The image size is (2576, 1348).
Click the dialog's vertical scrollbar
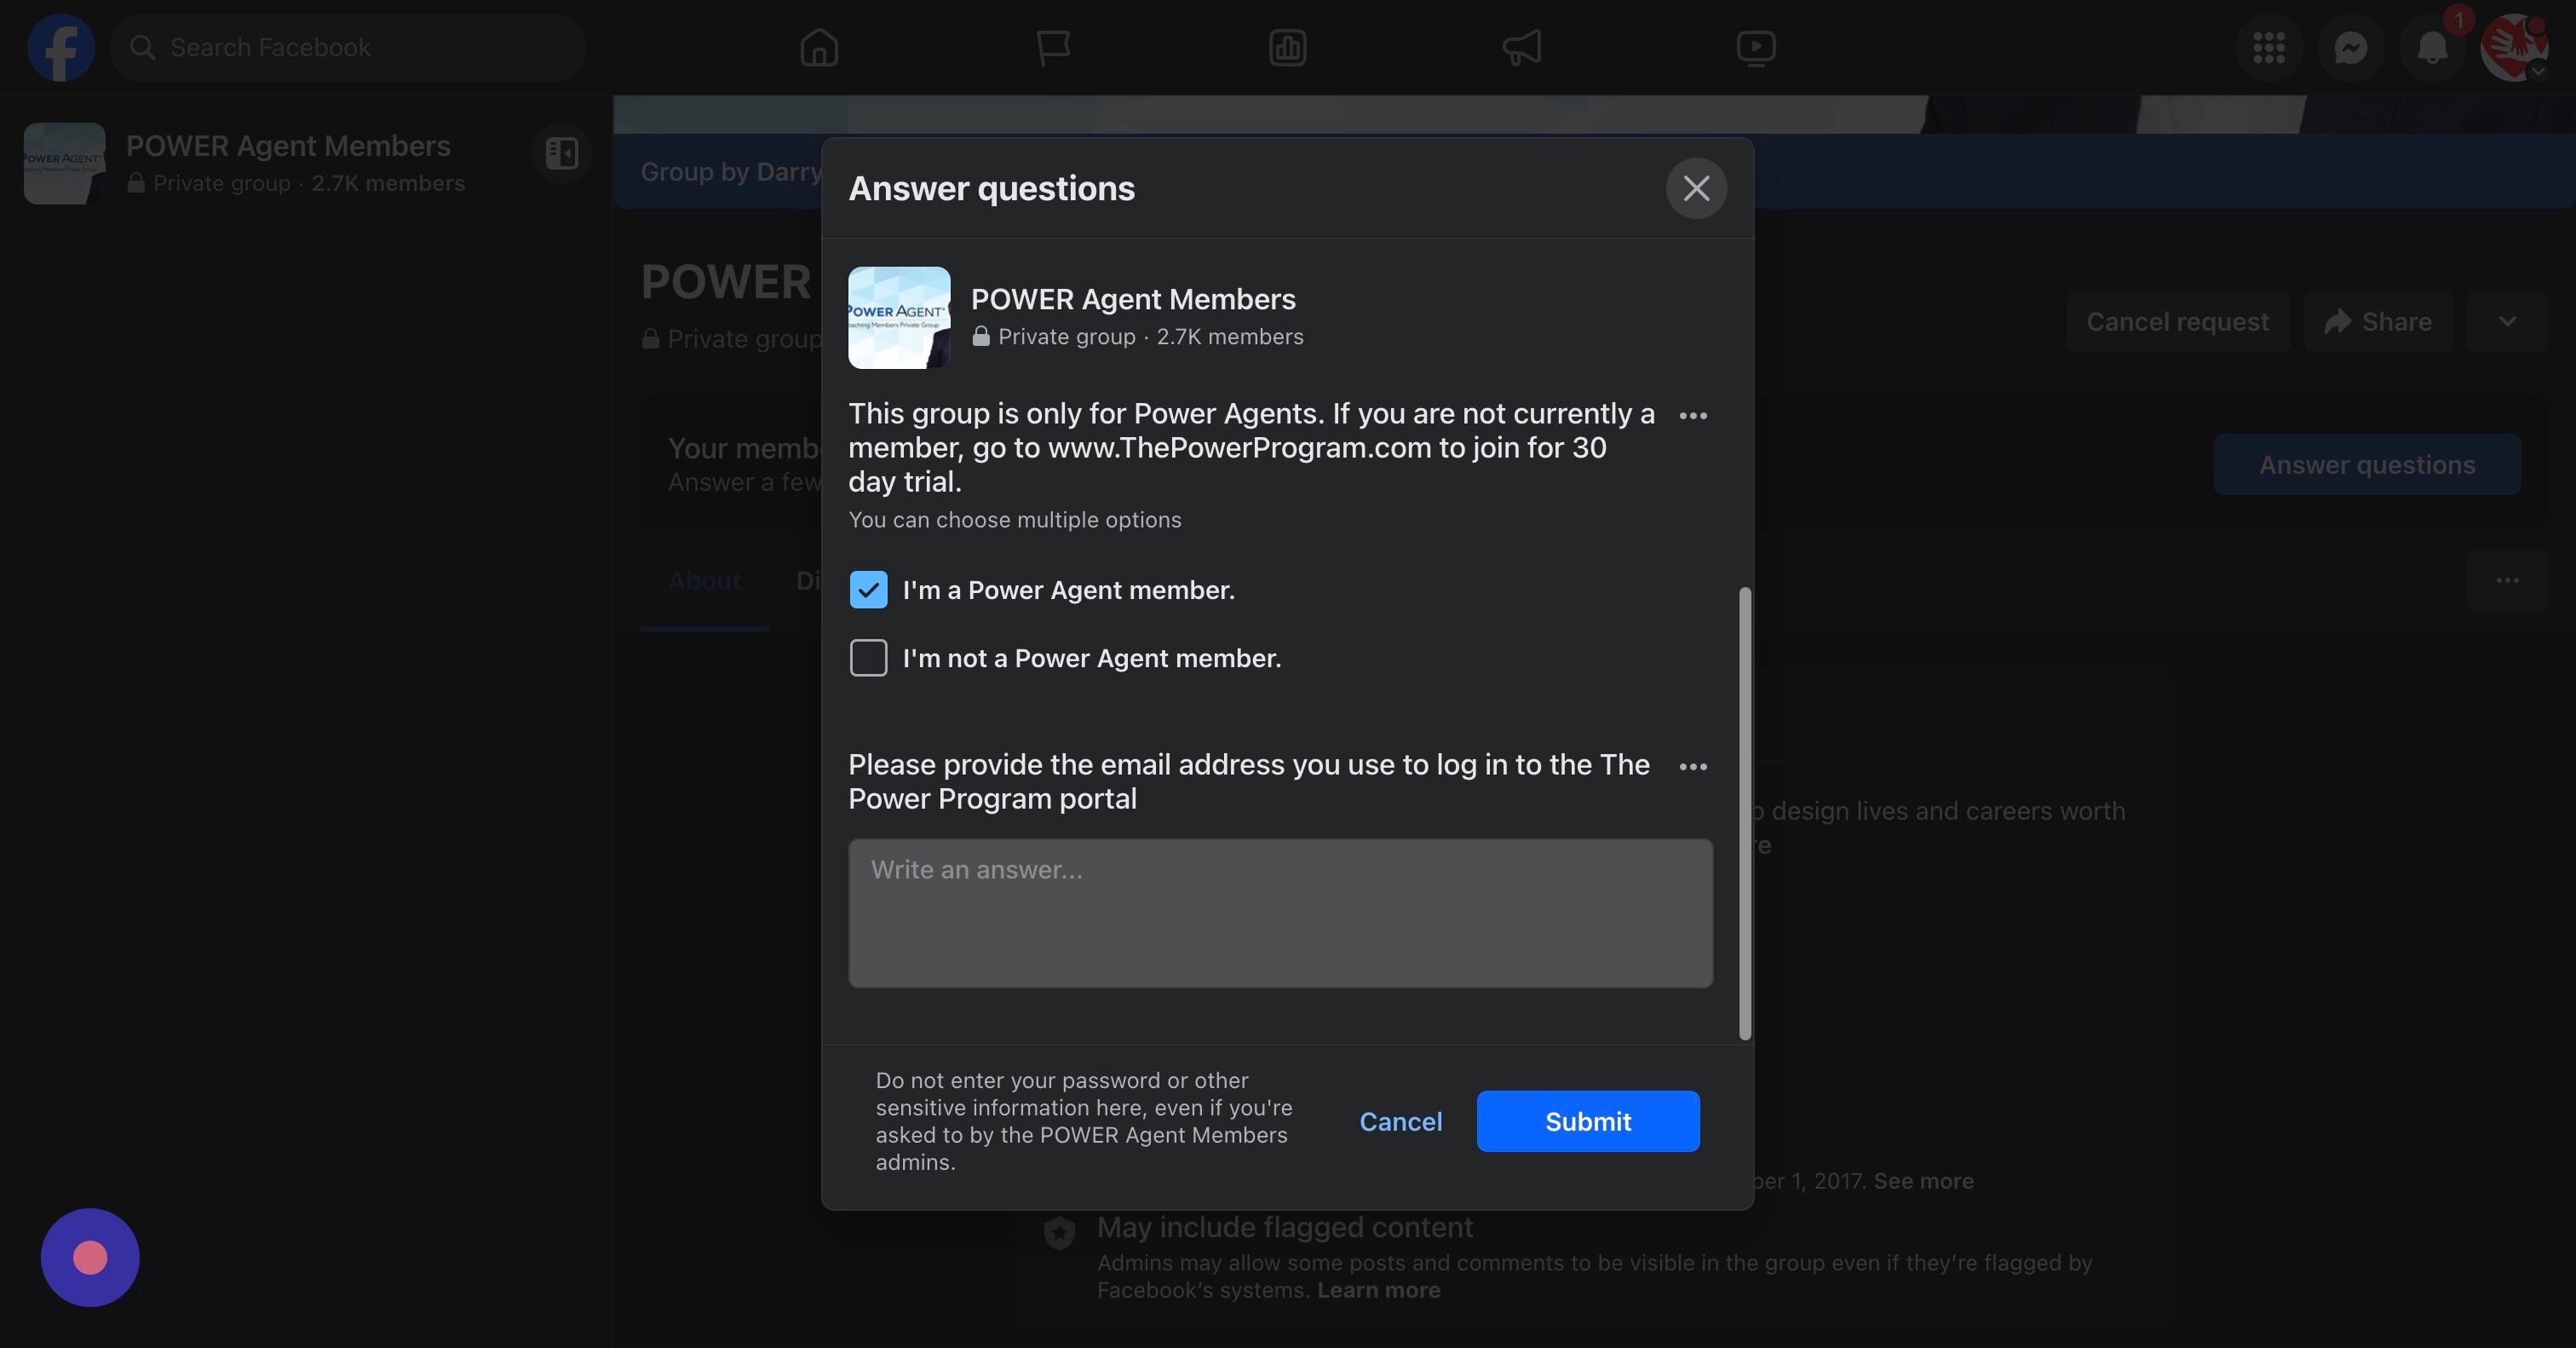point(1745,812)
